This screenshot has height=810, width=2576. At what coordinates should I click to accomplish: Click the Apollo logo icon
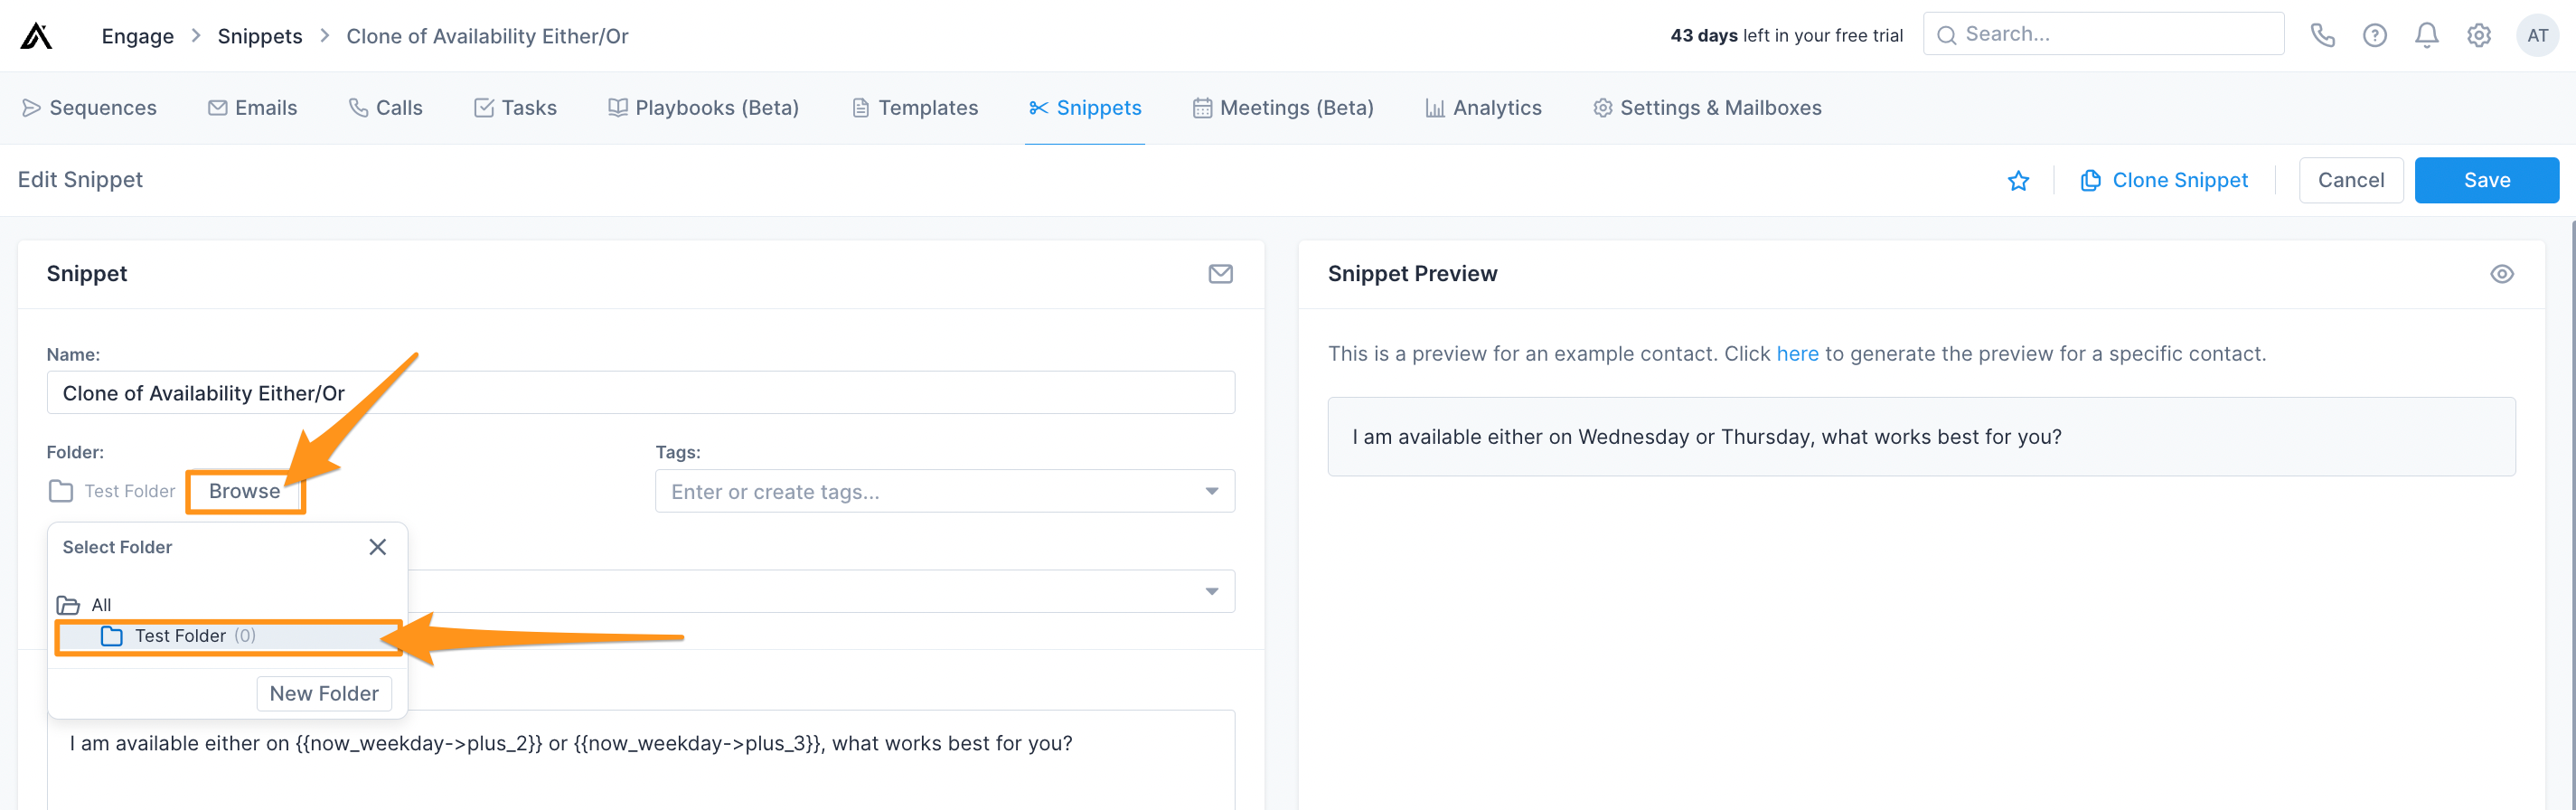coord(36,36)
